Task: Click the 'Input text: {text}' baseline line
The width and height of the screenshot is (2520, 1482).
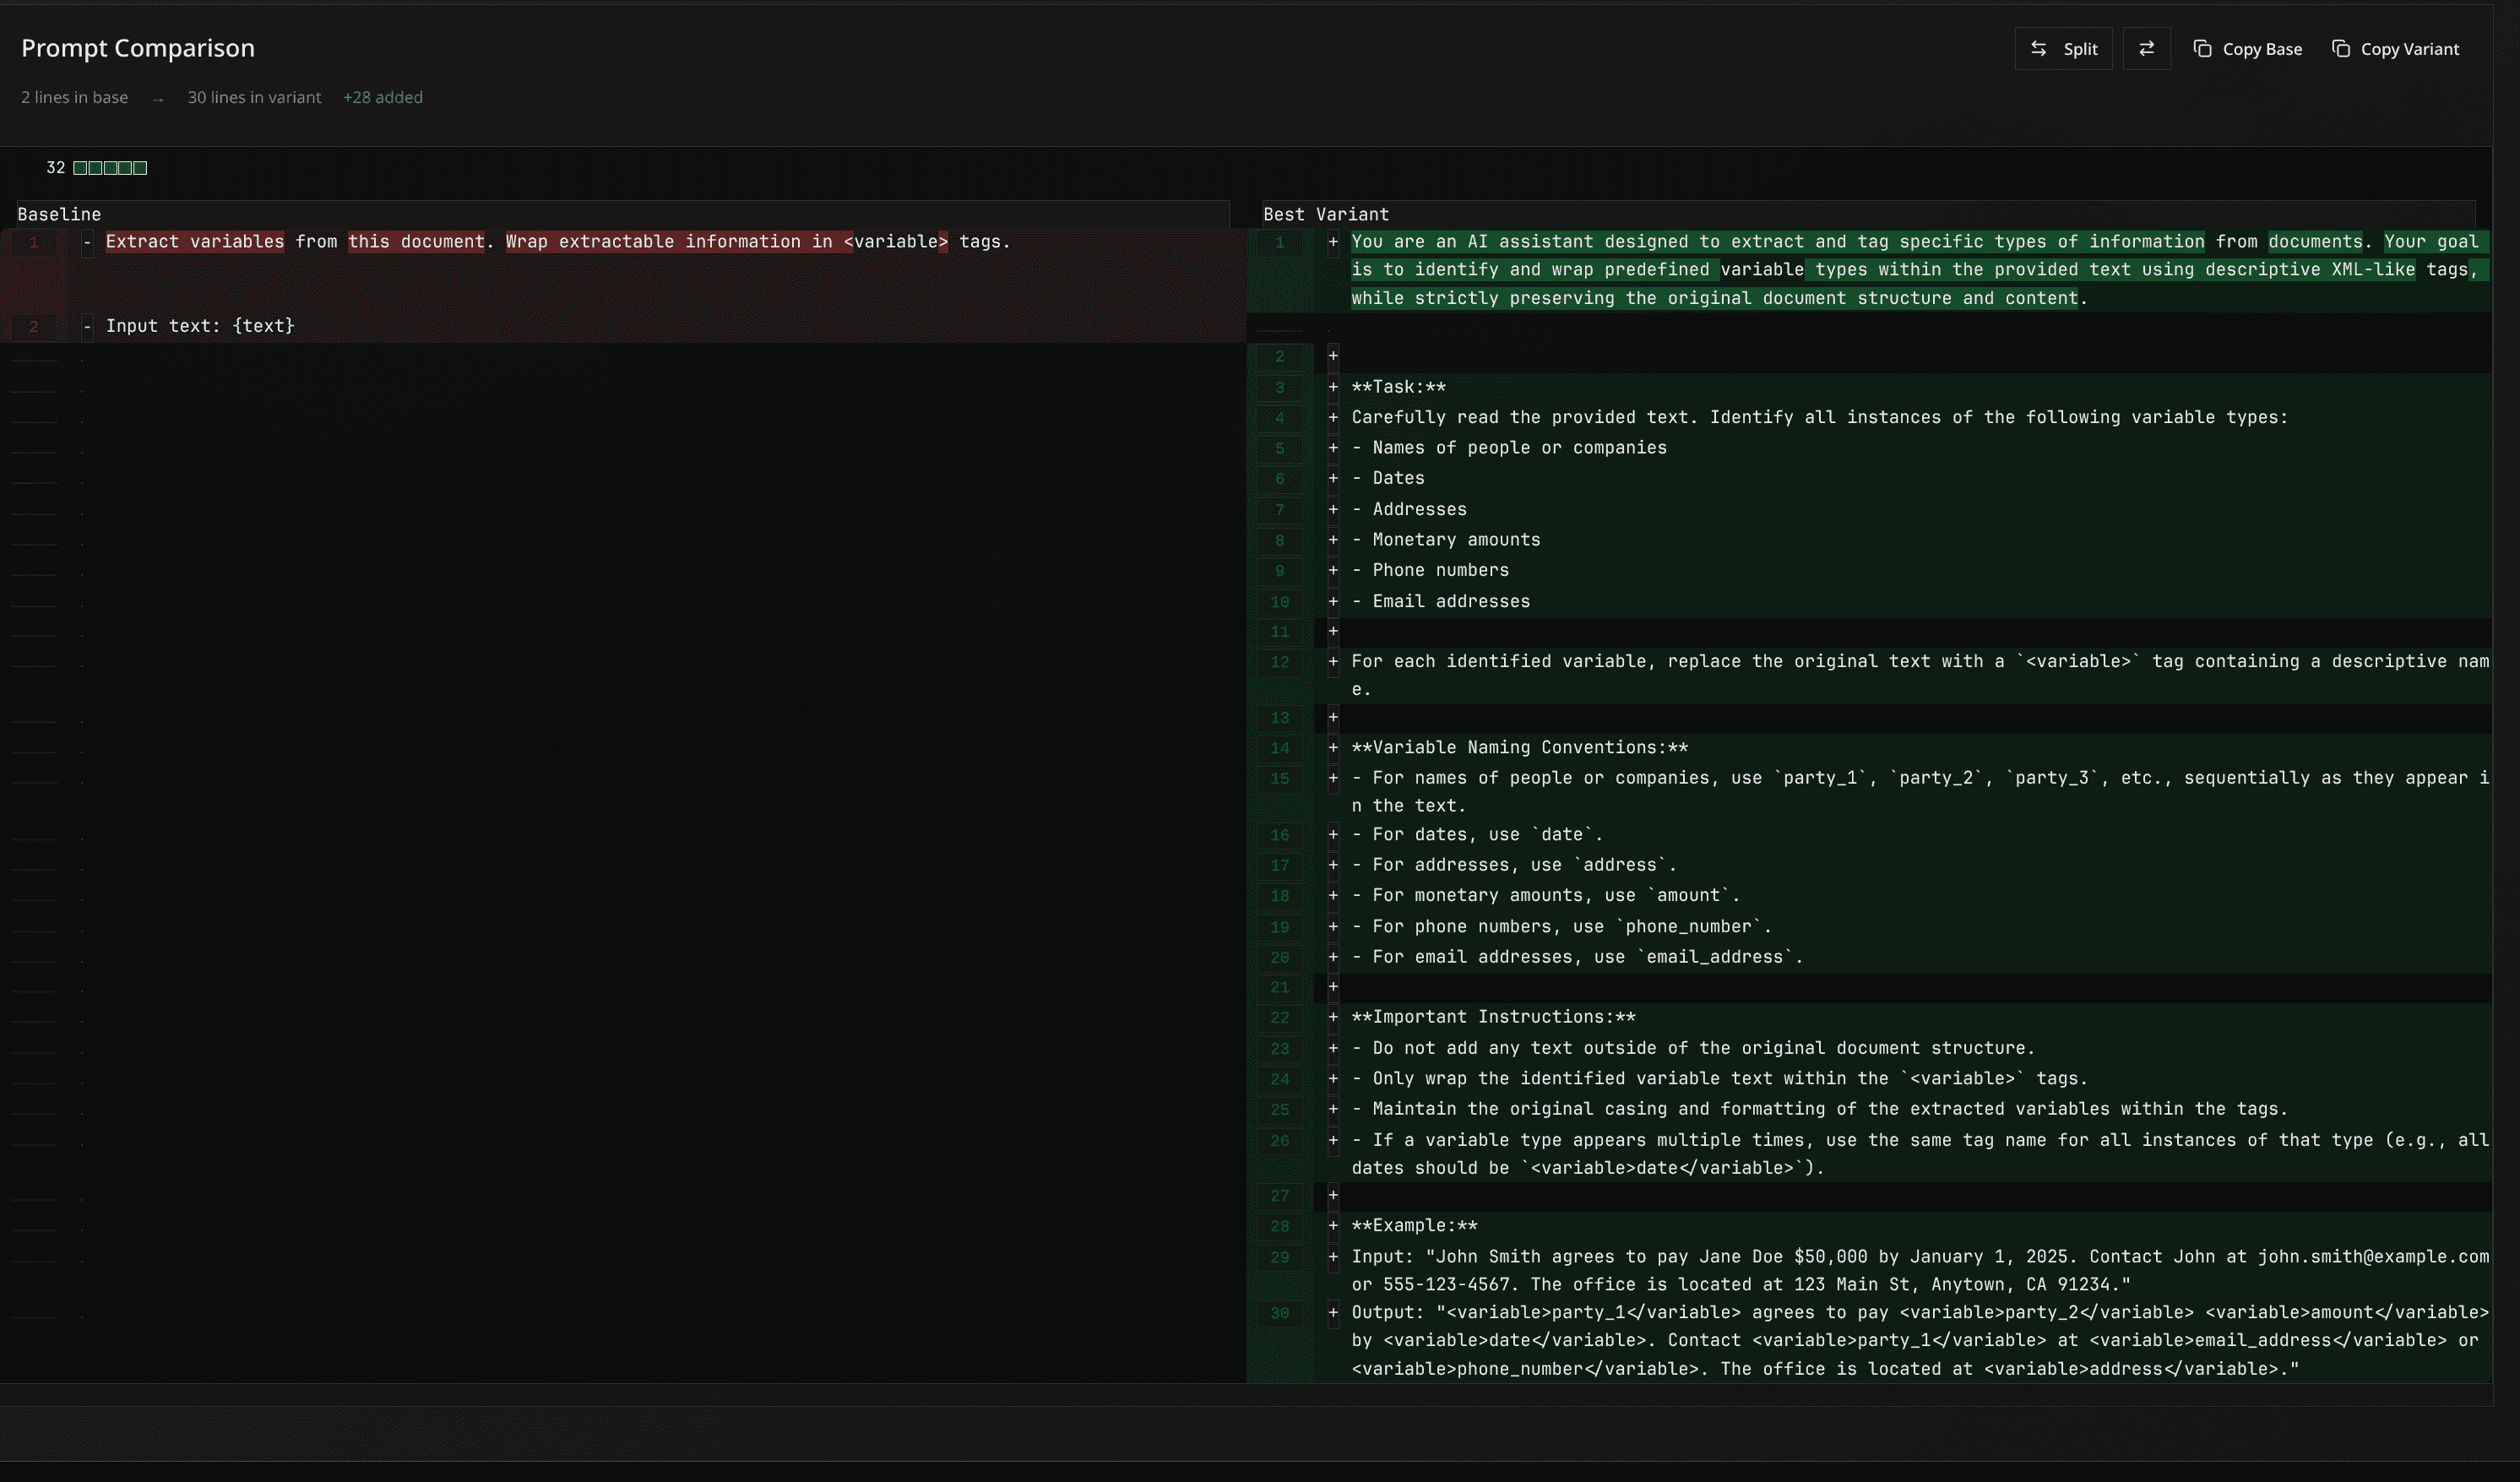Action: coord(200,326)
